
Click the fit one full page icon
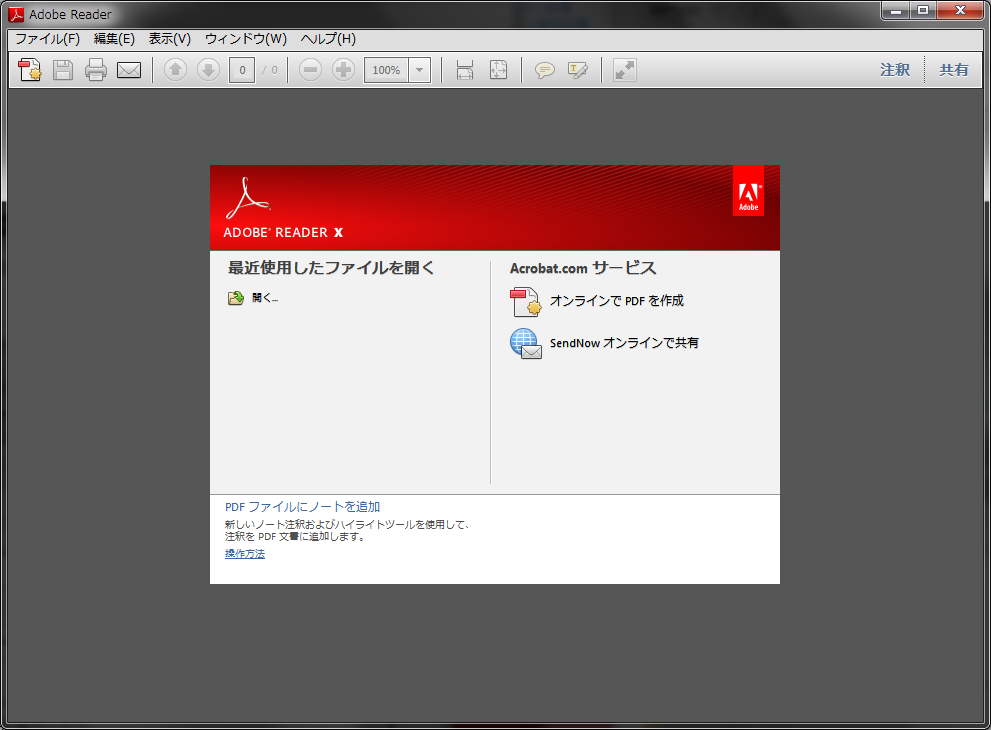pyautogui.click(x=499, y=70)
